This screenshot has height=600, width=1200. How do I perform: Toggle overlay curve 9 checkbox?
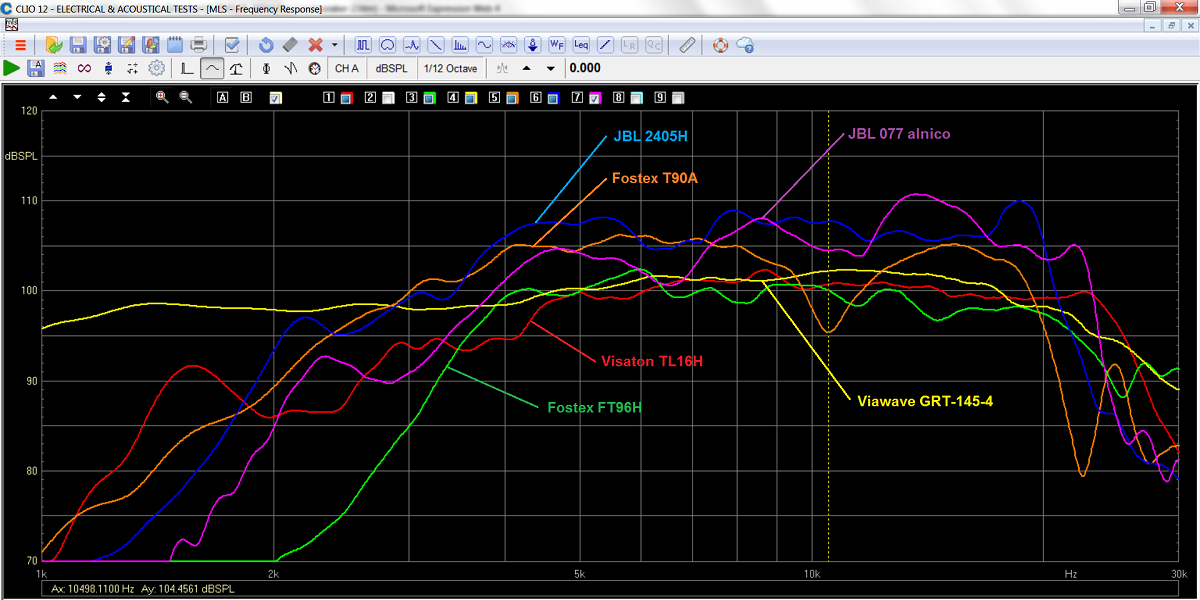[677, 98]
